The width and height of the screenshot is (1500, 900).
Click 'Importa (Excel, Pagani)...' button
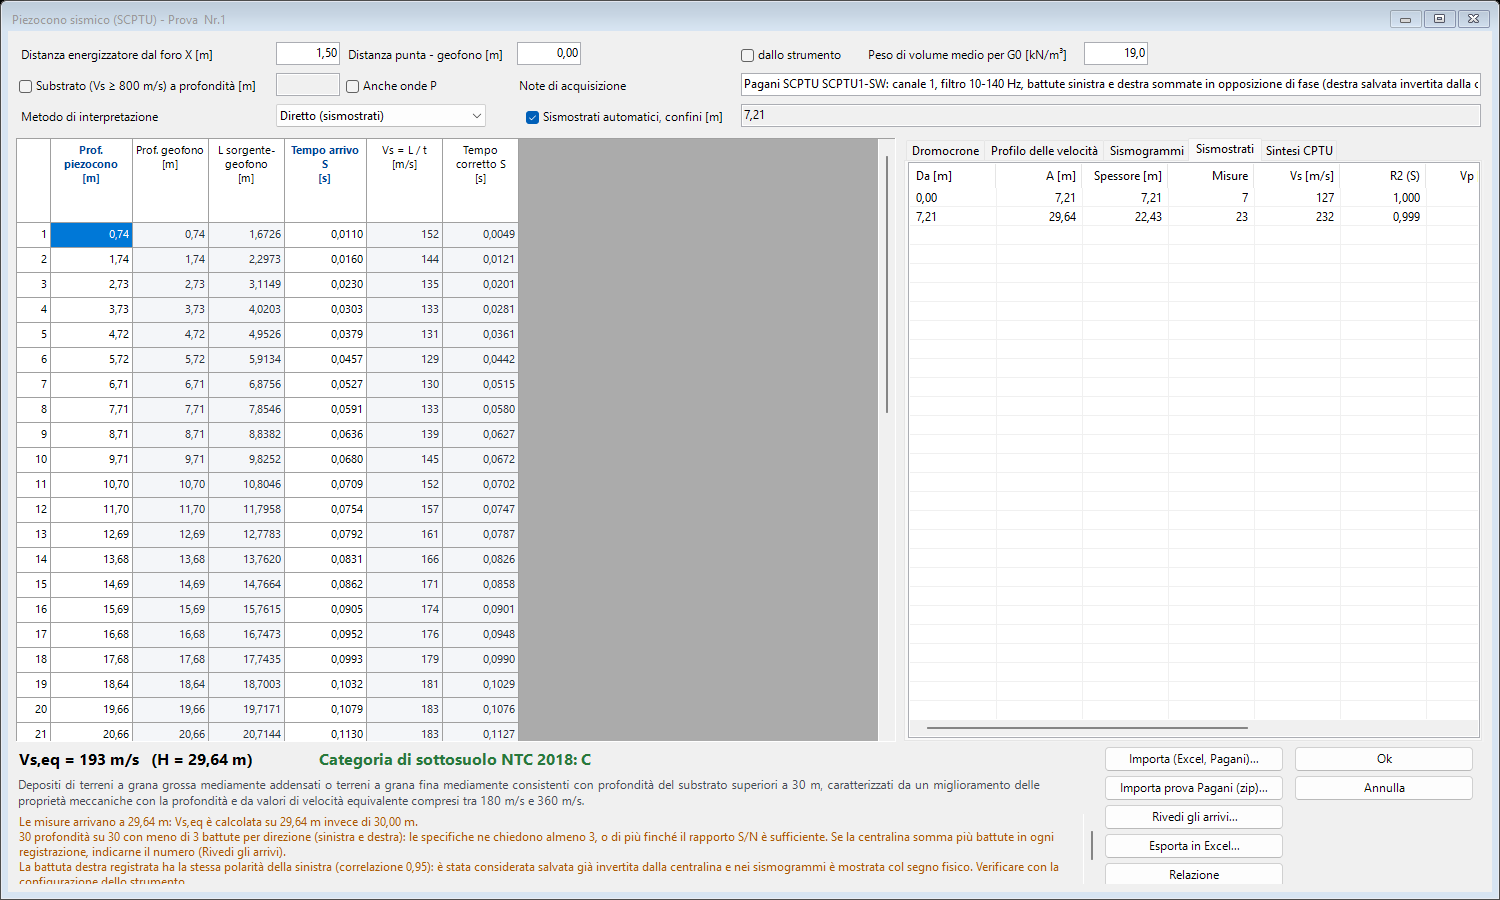click(1194, 759)
